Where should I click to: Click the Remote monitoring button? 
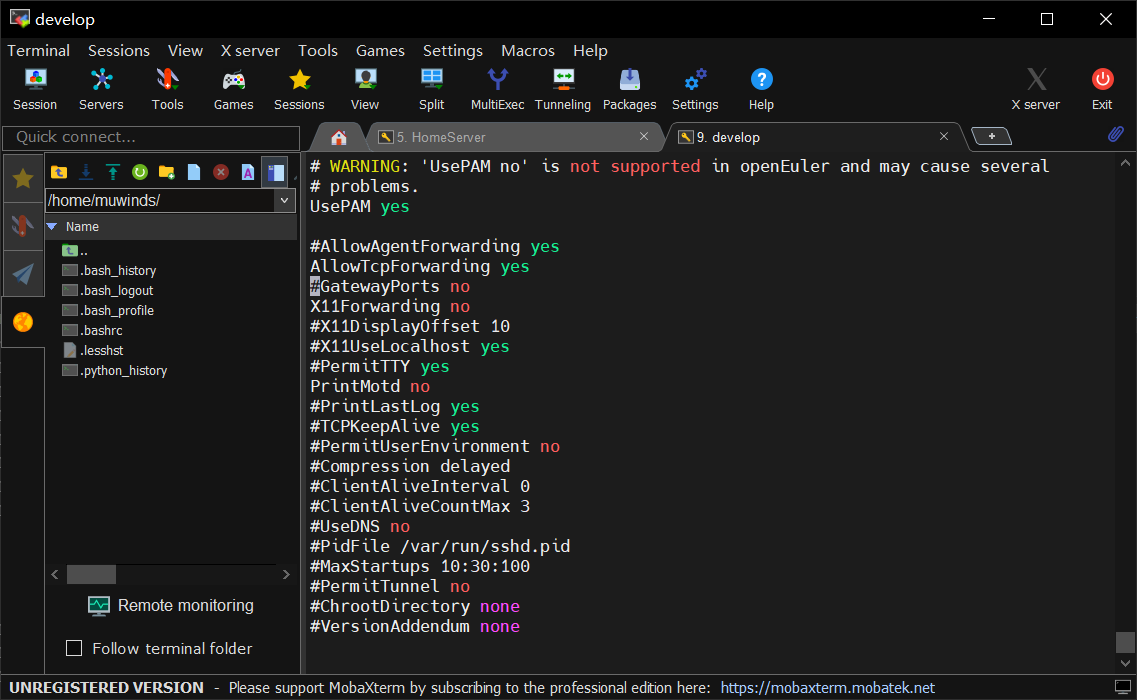click(171, 605)
